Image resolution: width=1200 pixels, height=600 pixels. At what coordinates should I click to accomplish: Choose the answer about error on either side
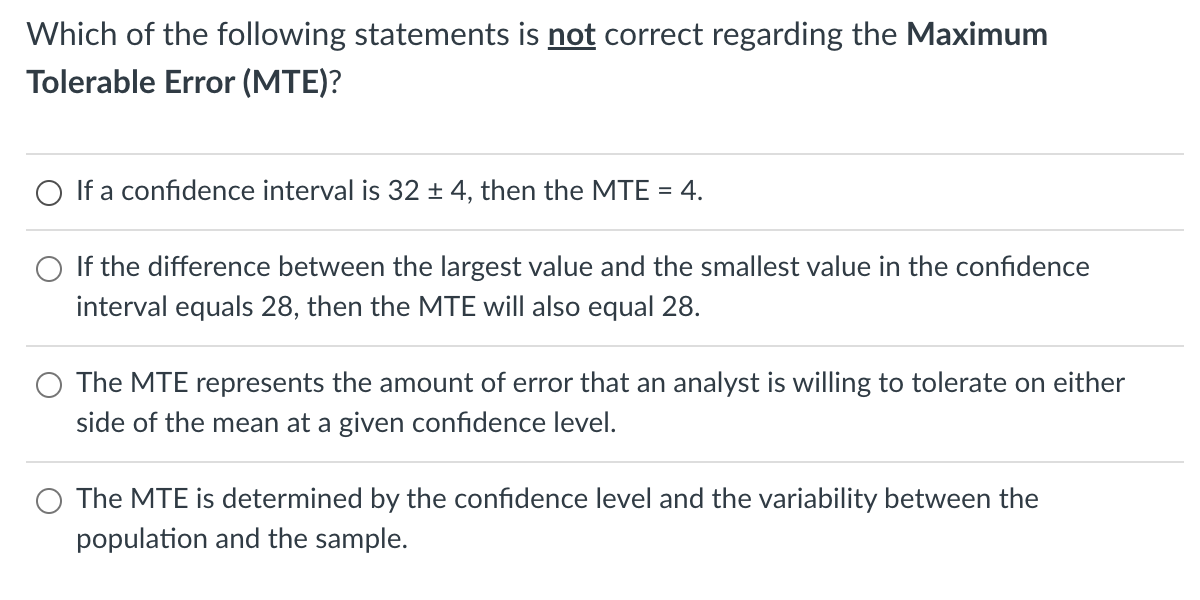(x=47, y=384)
